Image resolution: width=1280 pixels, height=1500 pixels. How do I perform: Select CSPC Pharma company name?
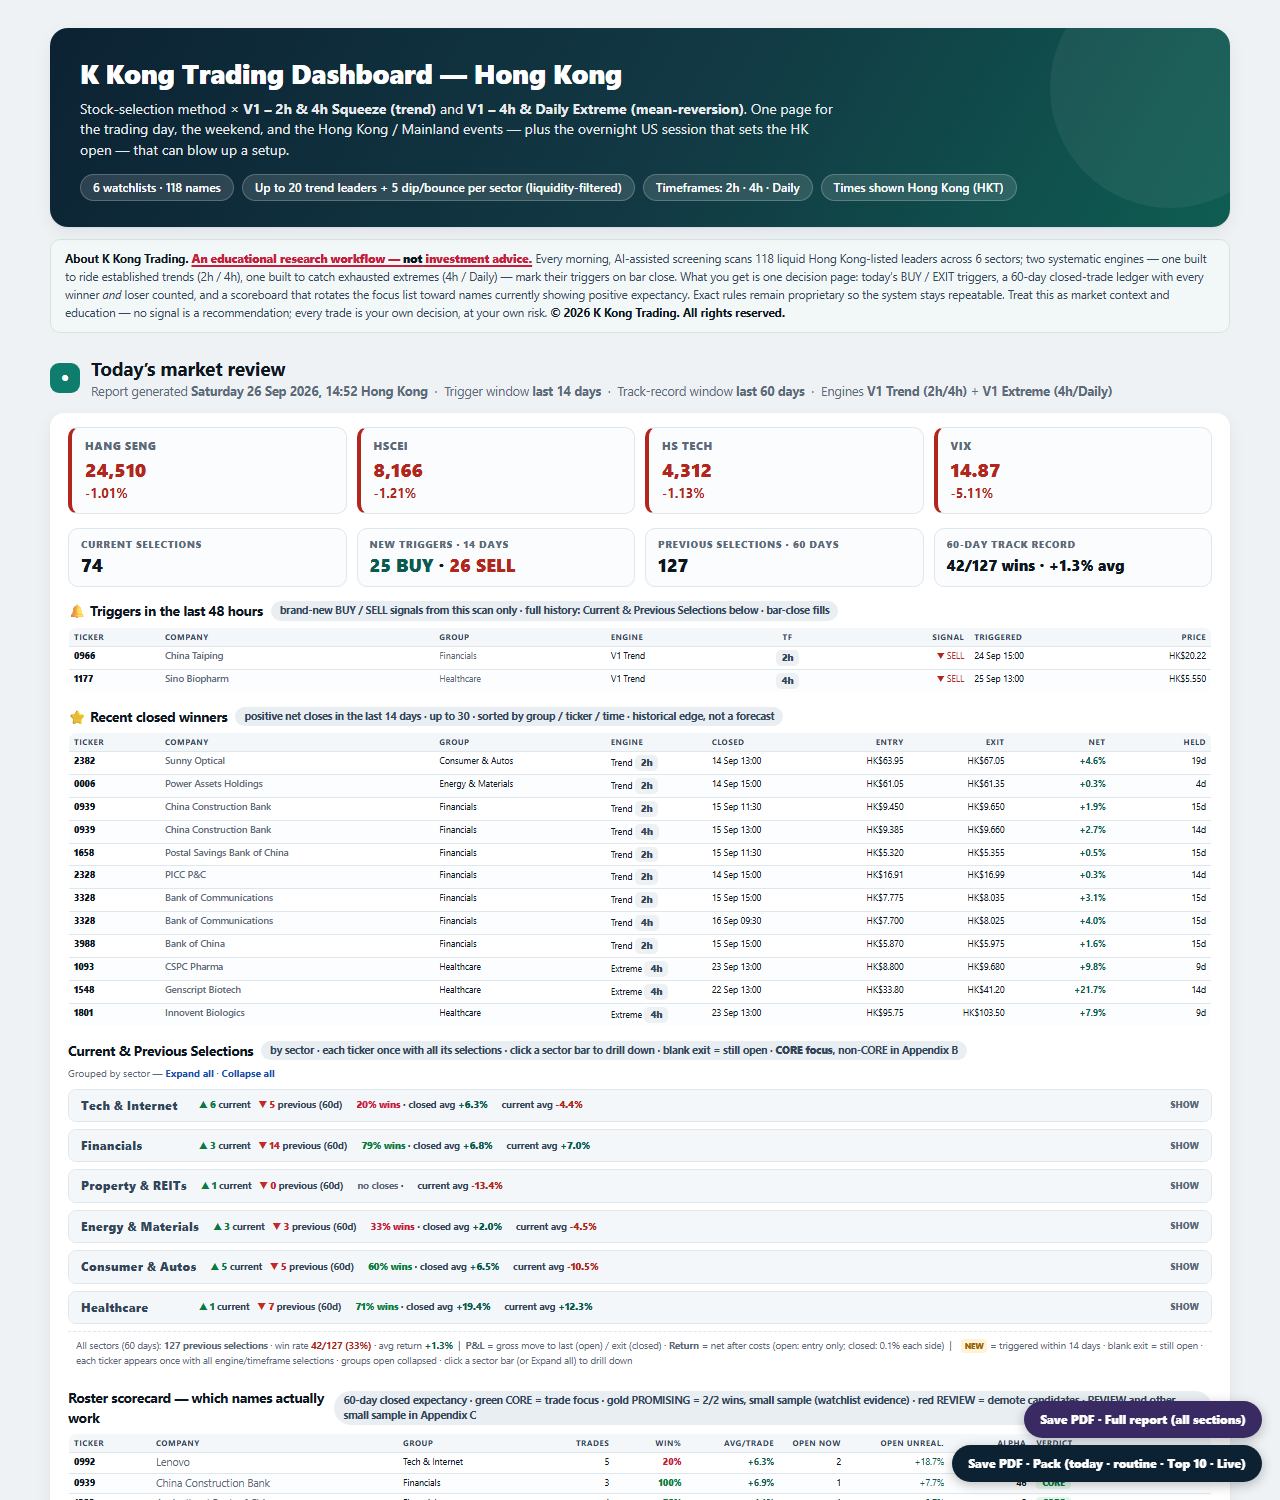pos(194,967)
